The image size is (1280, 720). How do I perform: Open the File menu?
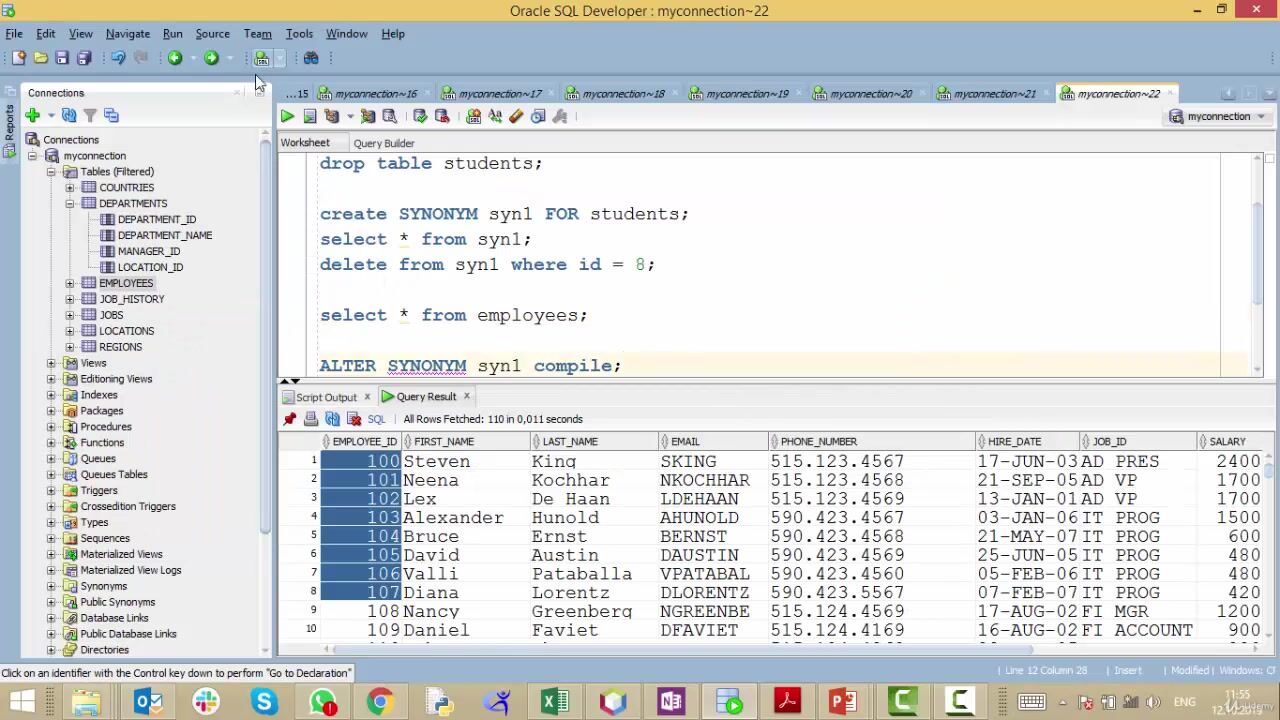[14, 34]
